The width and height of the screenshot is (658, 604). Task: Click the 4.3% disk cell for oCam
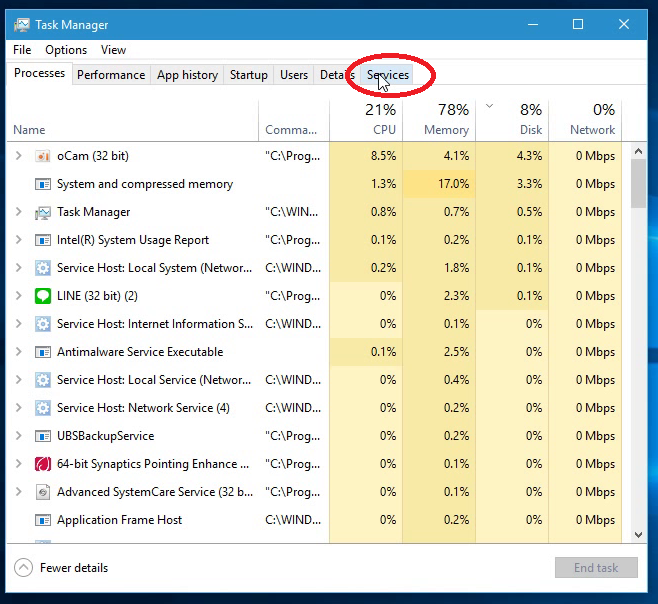tap(512, 156)
